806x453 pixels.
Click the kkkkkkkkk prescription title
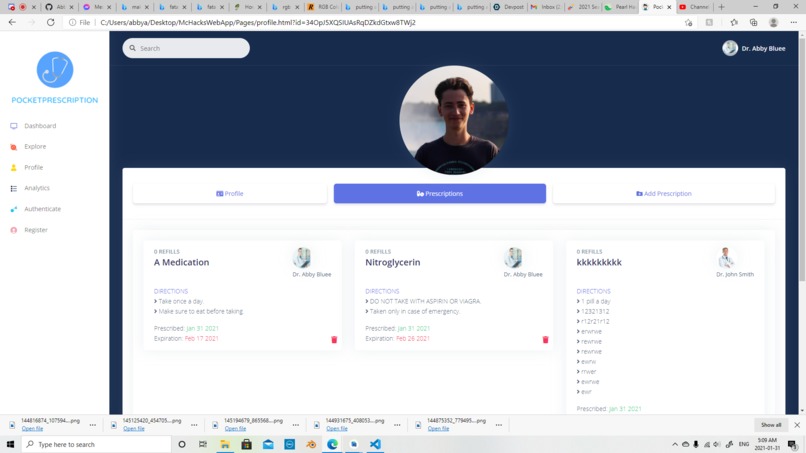[599, 262]
